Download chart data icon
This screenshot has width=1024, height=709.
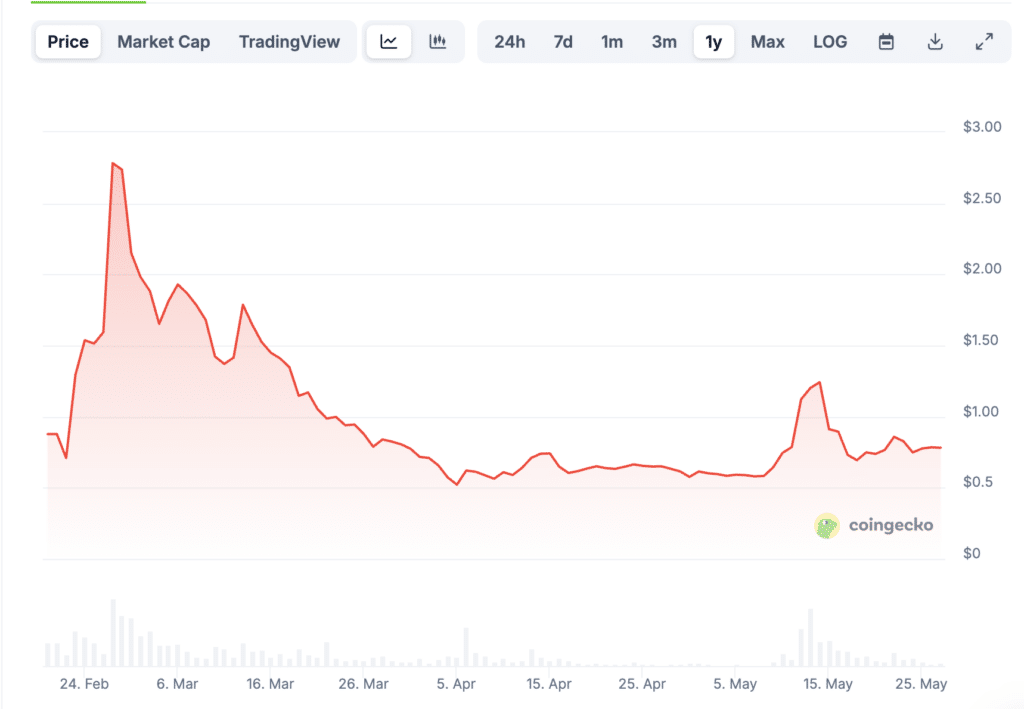(x=935, y=42)
